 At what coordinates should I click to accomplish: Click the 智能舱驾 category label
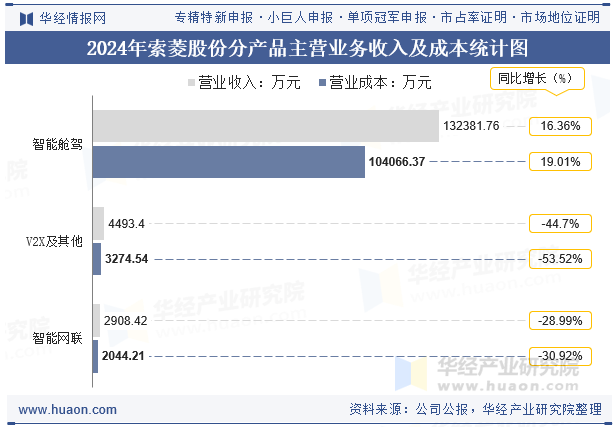[x=57, y=144]
